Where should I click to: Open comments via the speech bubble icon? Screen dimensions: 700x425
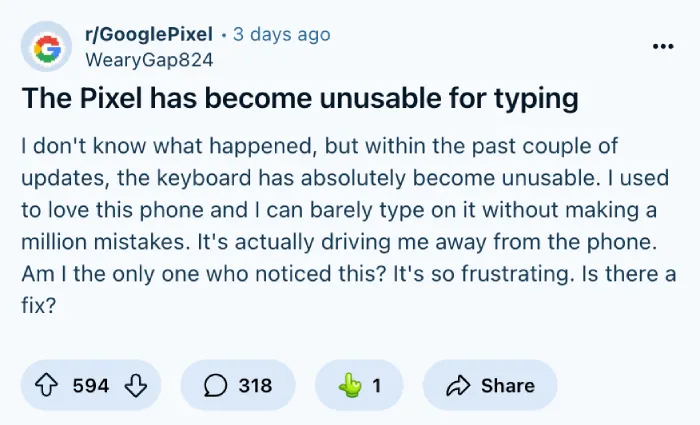tap(216, 385)
